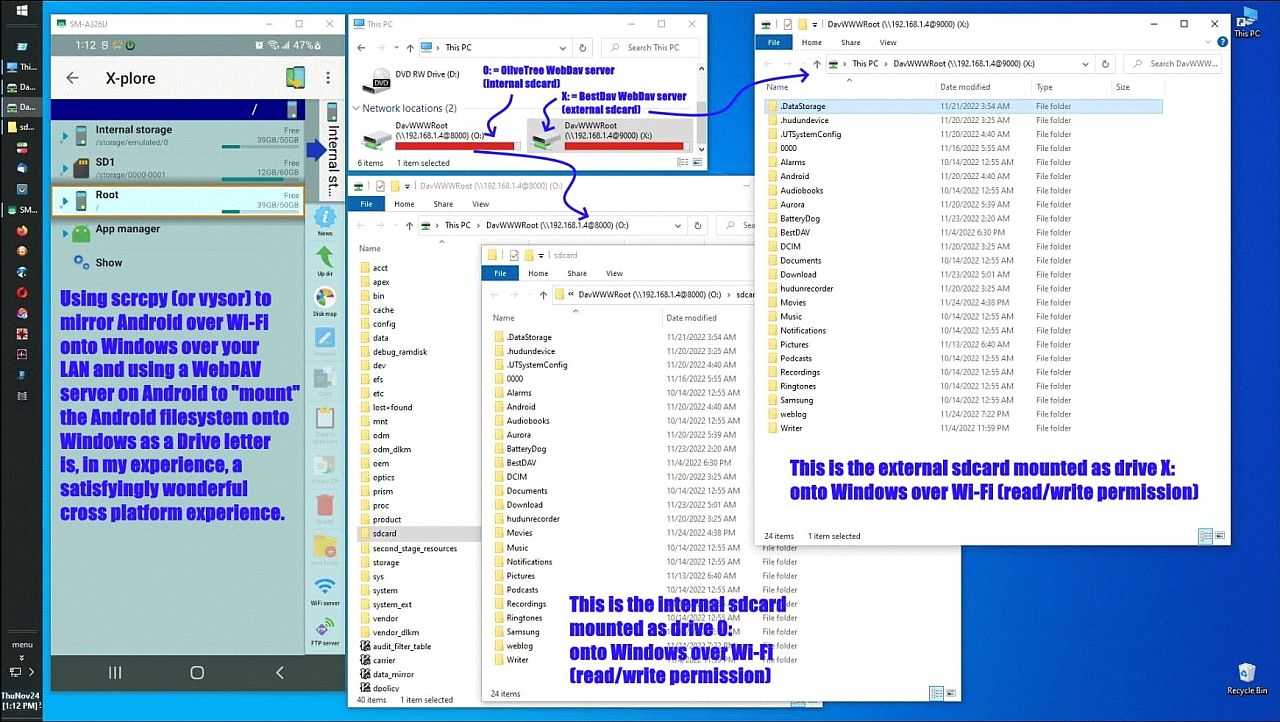This screenshot has height=722, width=1280.
Task: Open This PC desktop shortcut
Action: tap(1247, 20)
